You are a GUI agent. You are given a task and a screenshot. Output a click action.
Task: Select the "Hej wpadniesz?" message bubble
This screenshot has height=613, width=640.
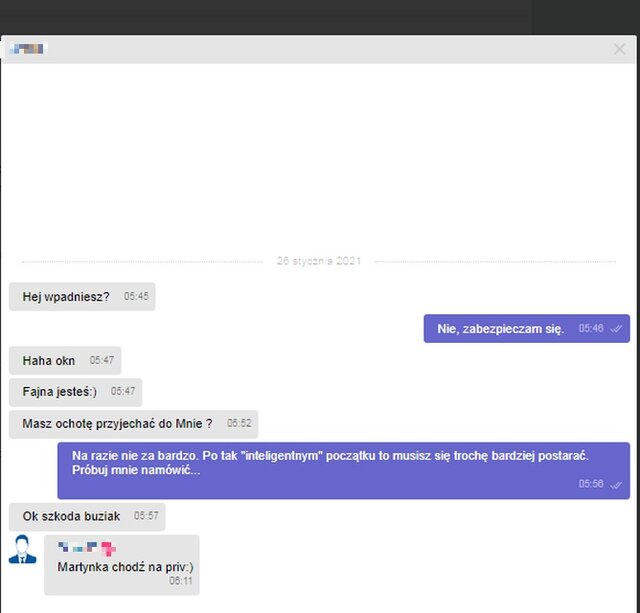click(66, 297)
